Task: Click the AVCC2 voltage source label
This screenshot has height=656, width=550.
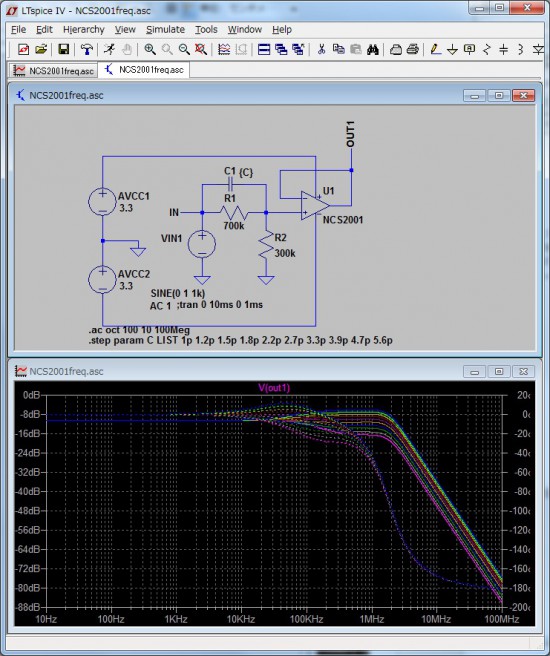Action: pos(134,274)
